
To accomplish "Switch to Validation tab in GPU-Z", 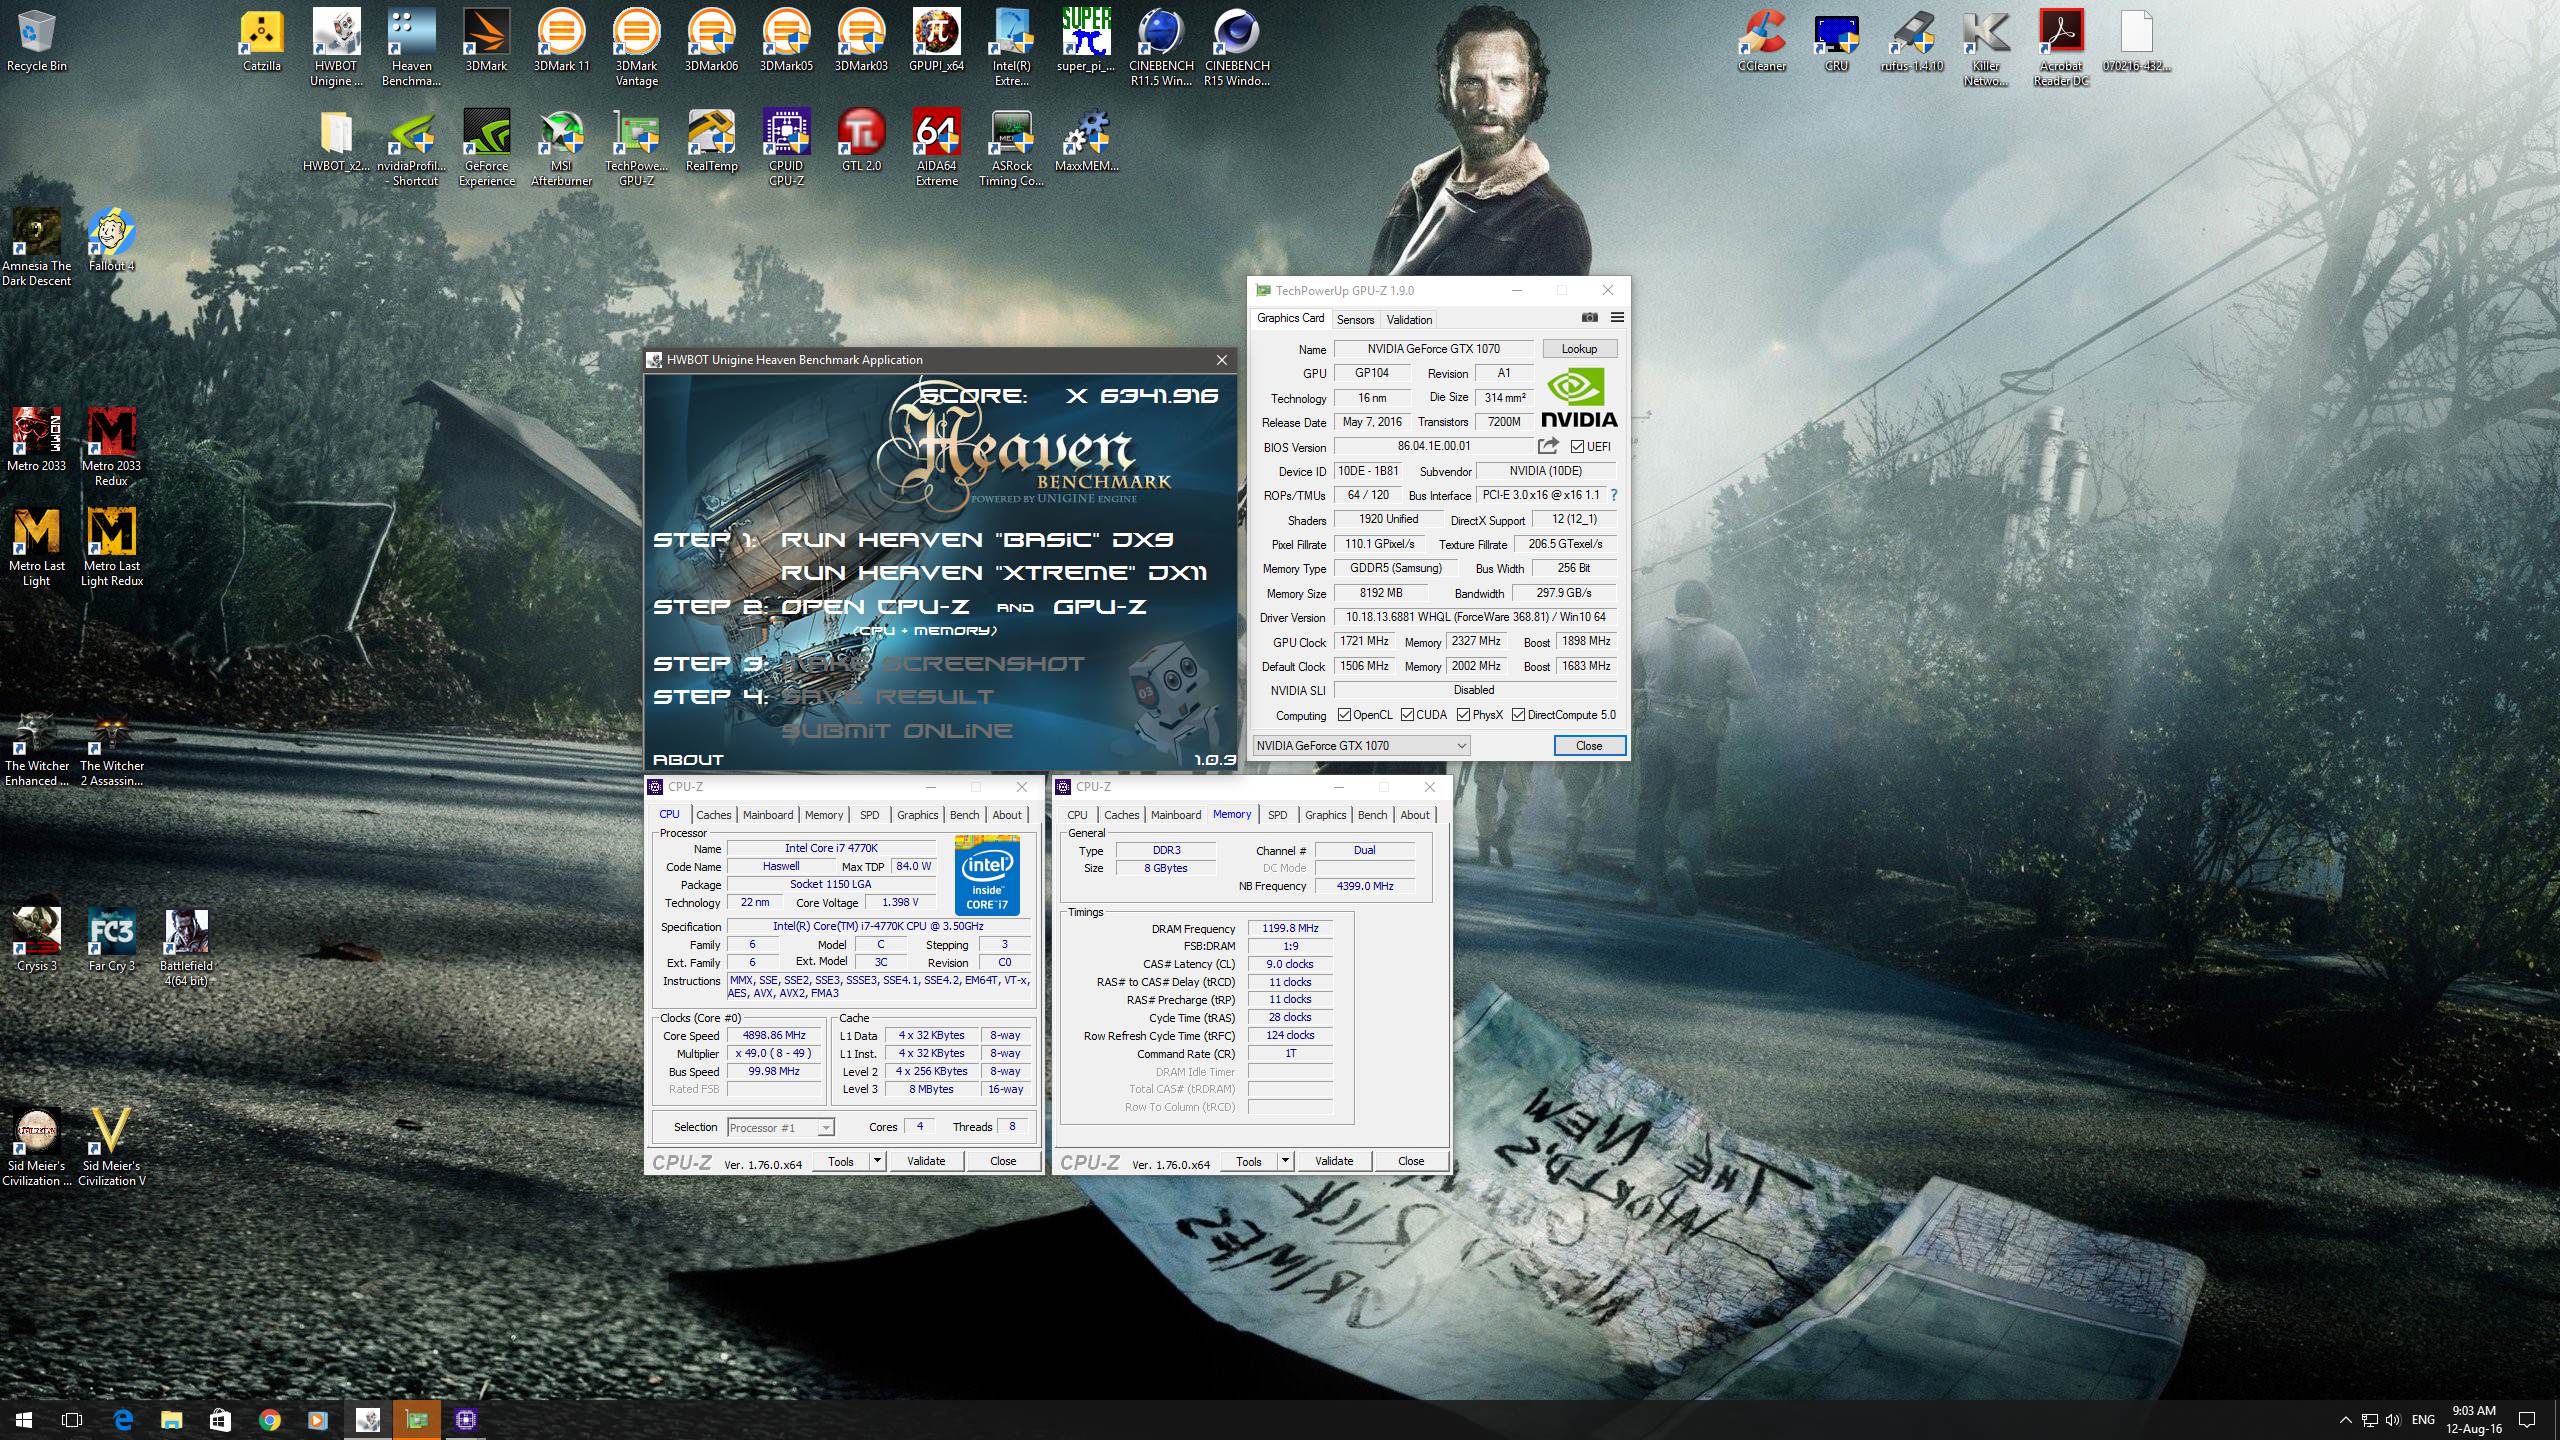I will (x=1409, y=320).
